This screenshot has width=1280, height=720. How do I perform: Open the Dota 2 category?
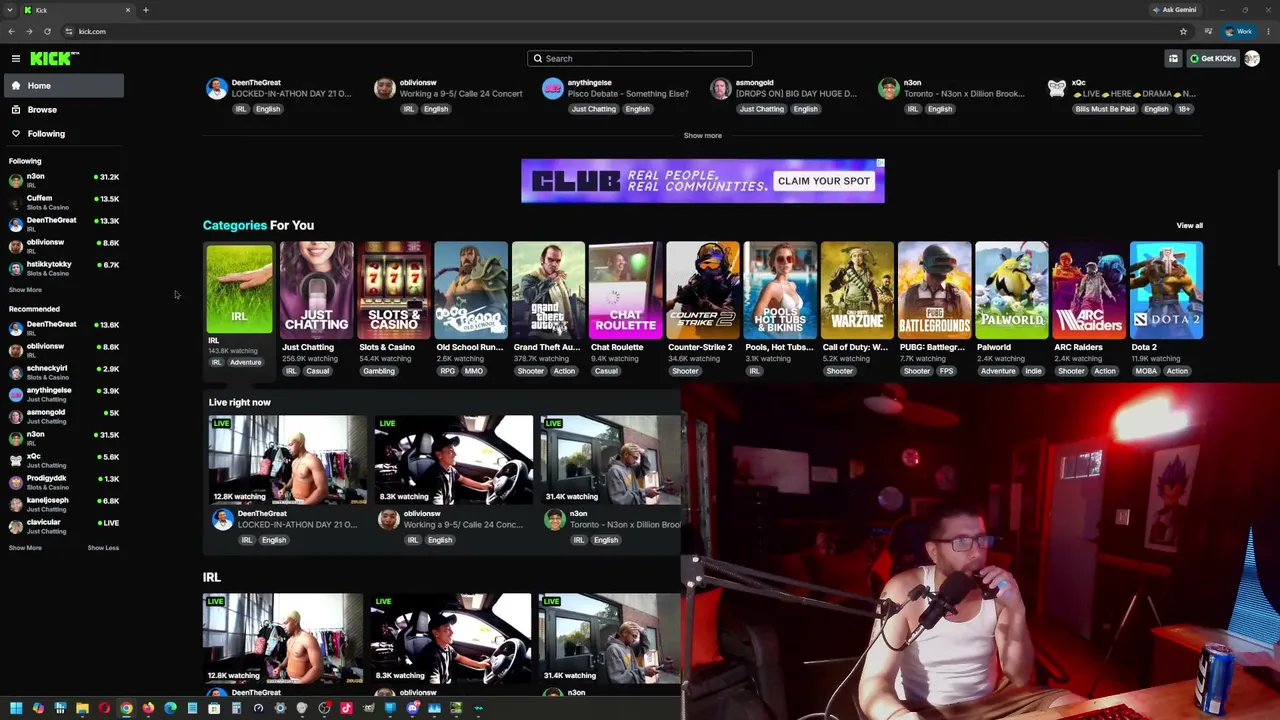(1166, 291)
